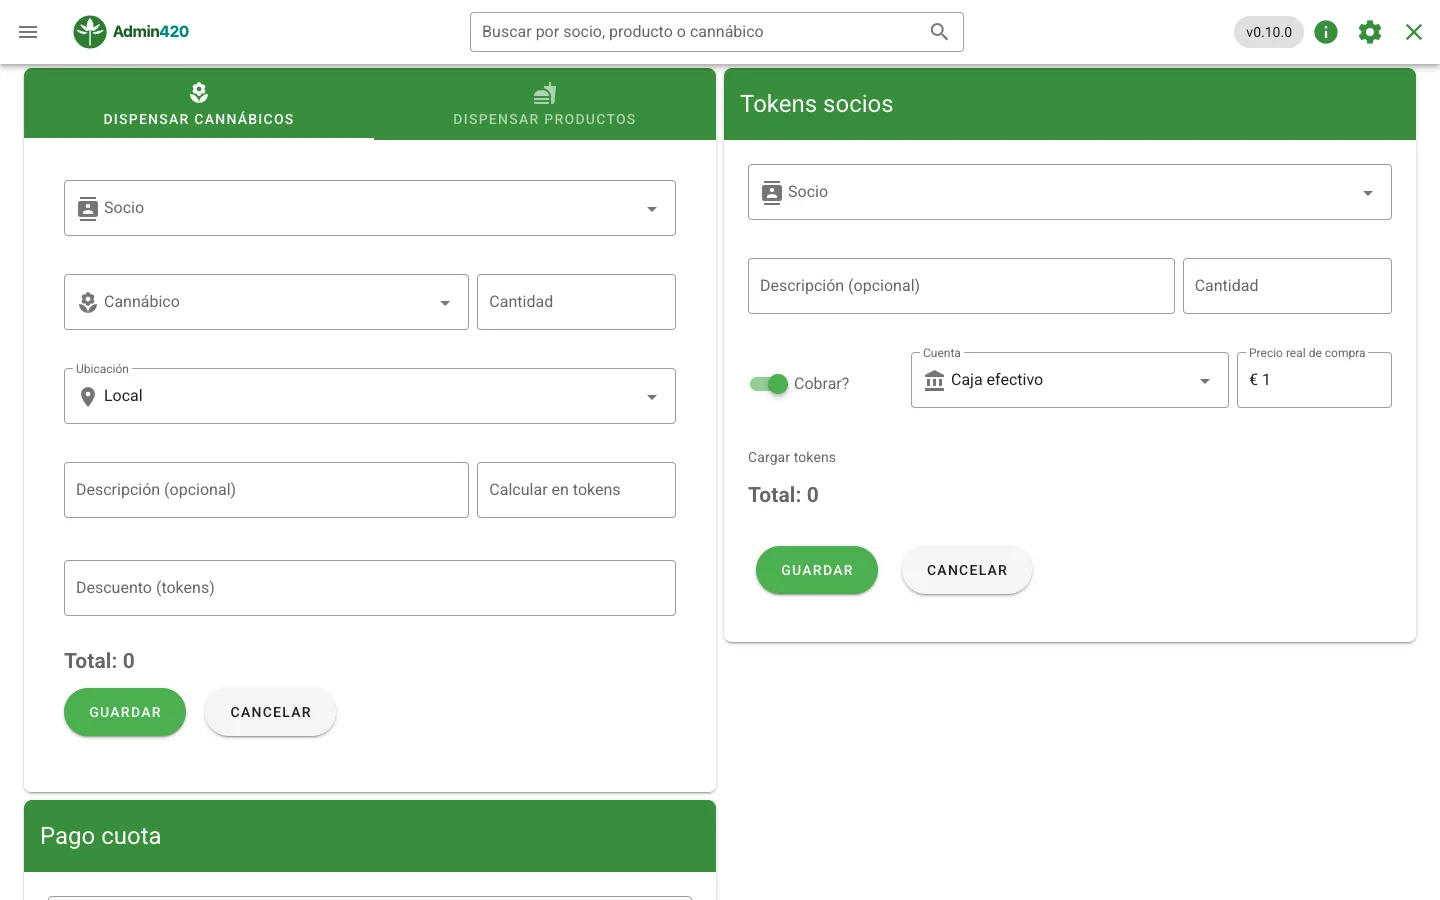Click the green X close icon
The image size is (1440, 900).
(1414, 32)
